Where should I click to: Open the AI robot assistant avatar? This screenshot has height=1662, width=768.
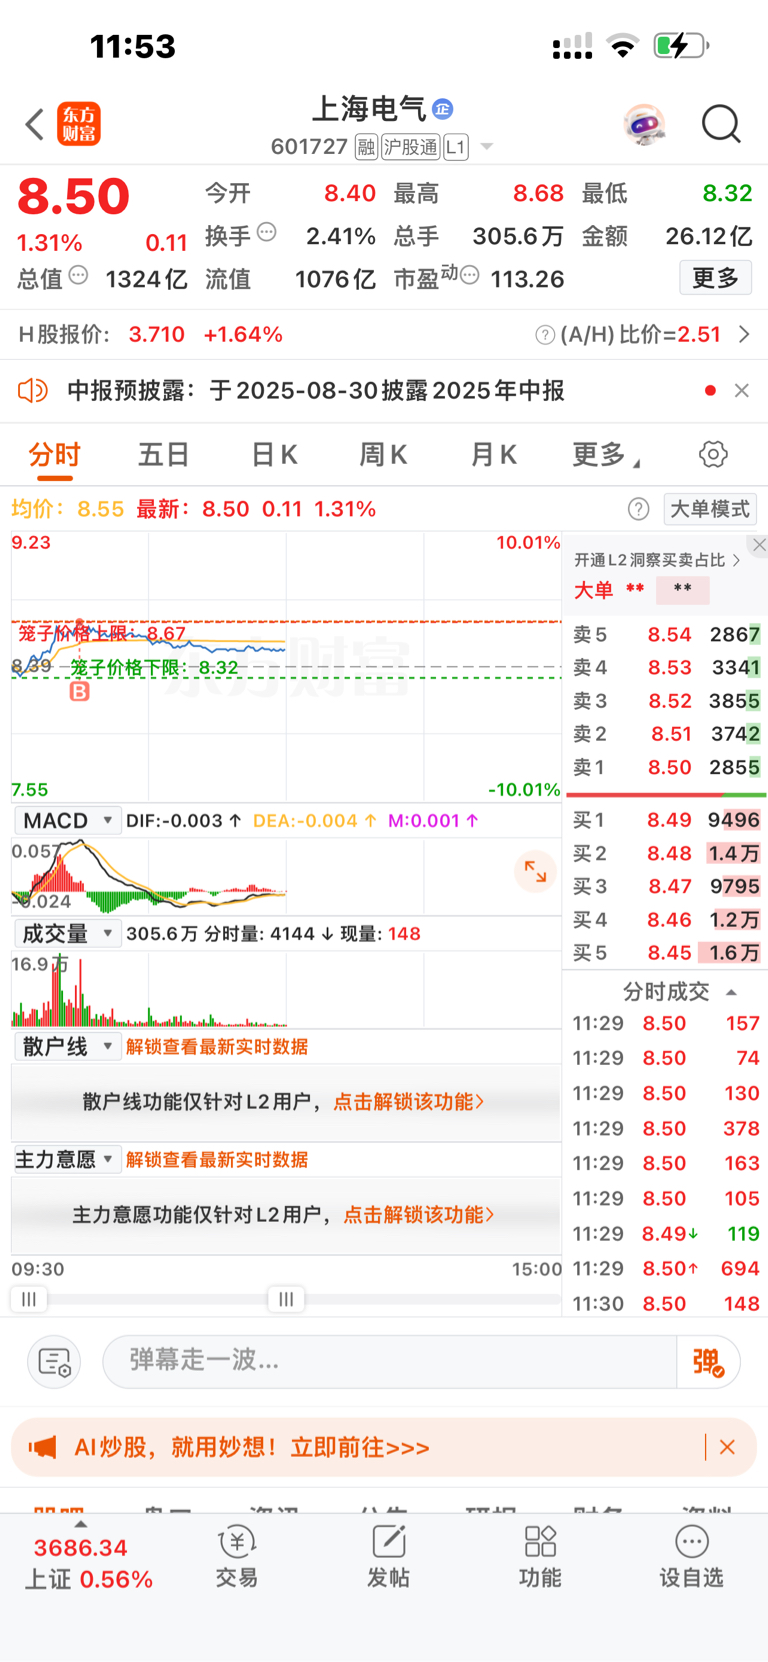tap(644, 125)
